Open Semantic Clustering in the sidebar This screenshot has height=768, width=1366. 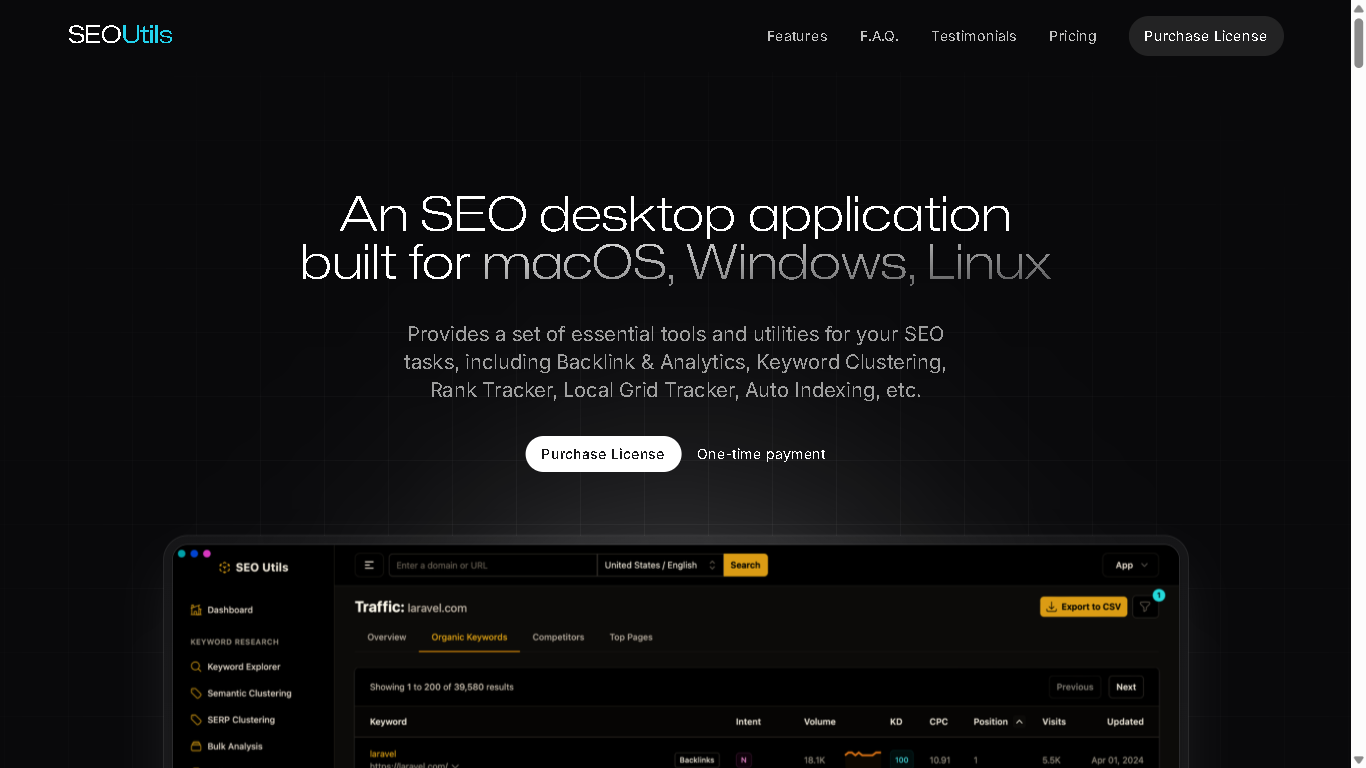[x=249, y=693]
